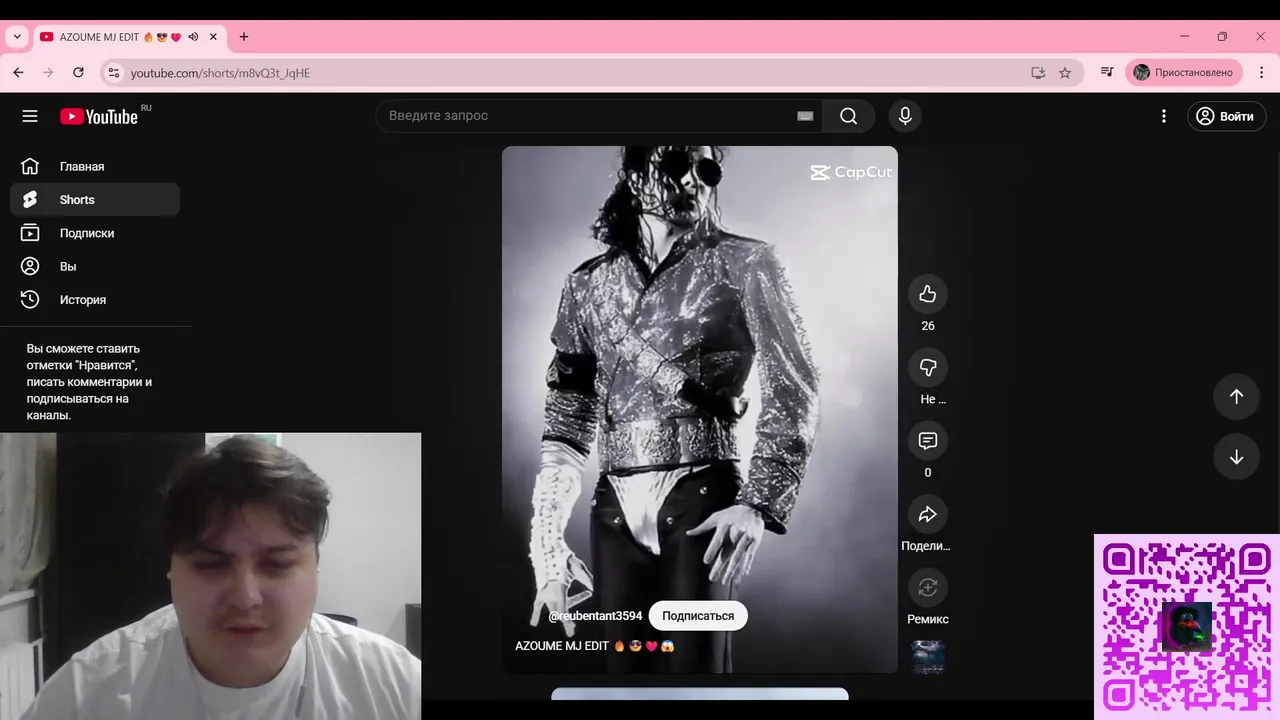Screen dimensions: 1280x720
Task: Click the Подписаться subscribe button
Action: (x=698, y=616)
